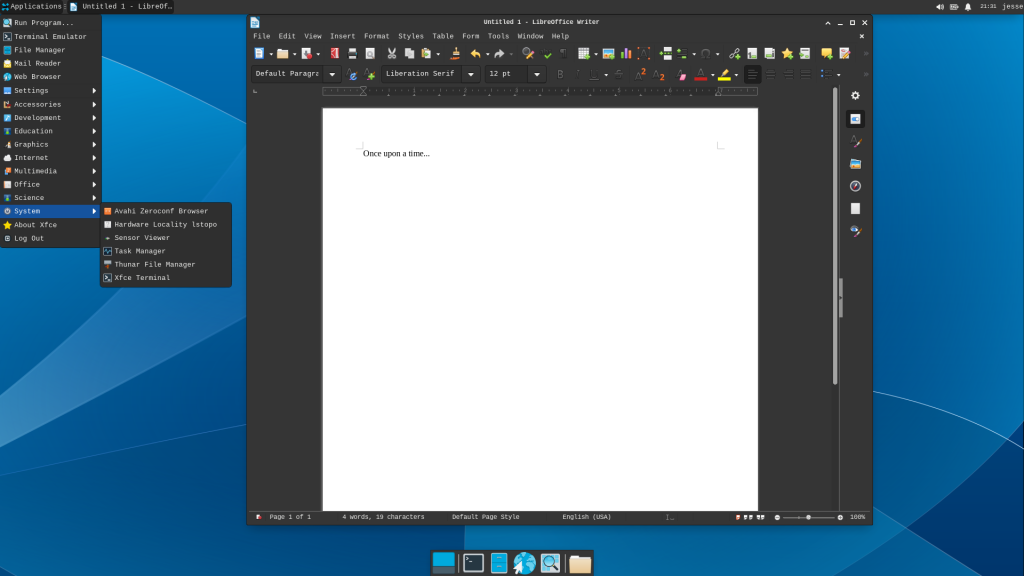The image size is (1024, 576).
Task: Toggle Formatting Marks pilcrow button
Action: [563, 54]
